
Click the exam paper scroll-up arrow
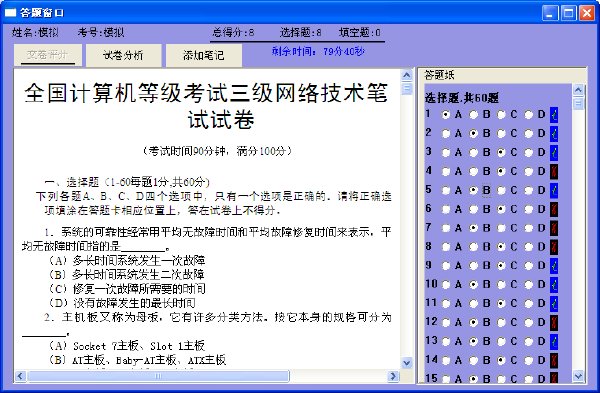pos(407,75)
